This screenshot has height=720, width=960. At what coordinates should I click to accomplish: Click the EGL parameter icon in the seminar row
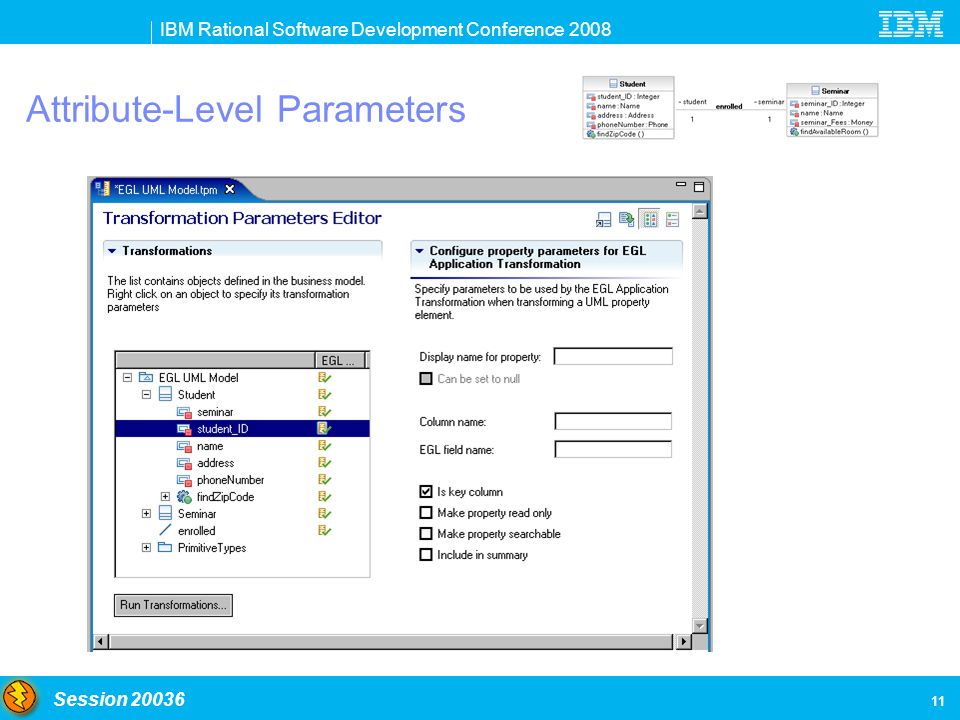point(324,412)
